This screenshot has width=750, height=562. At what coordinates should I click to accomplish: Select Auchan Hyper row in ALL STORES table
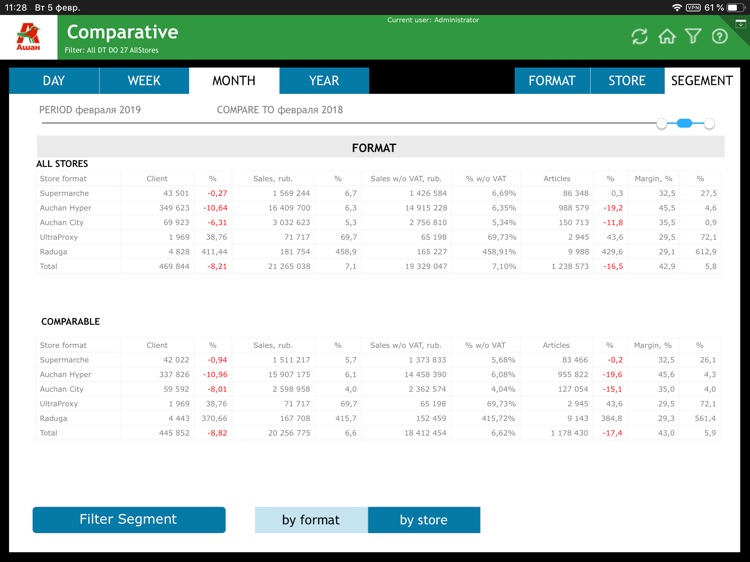pyautogui.click(x=378, y=208)
